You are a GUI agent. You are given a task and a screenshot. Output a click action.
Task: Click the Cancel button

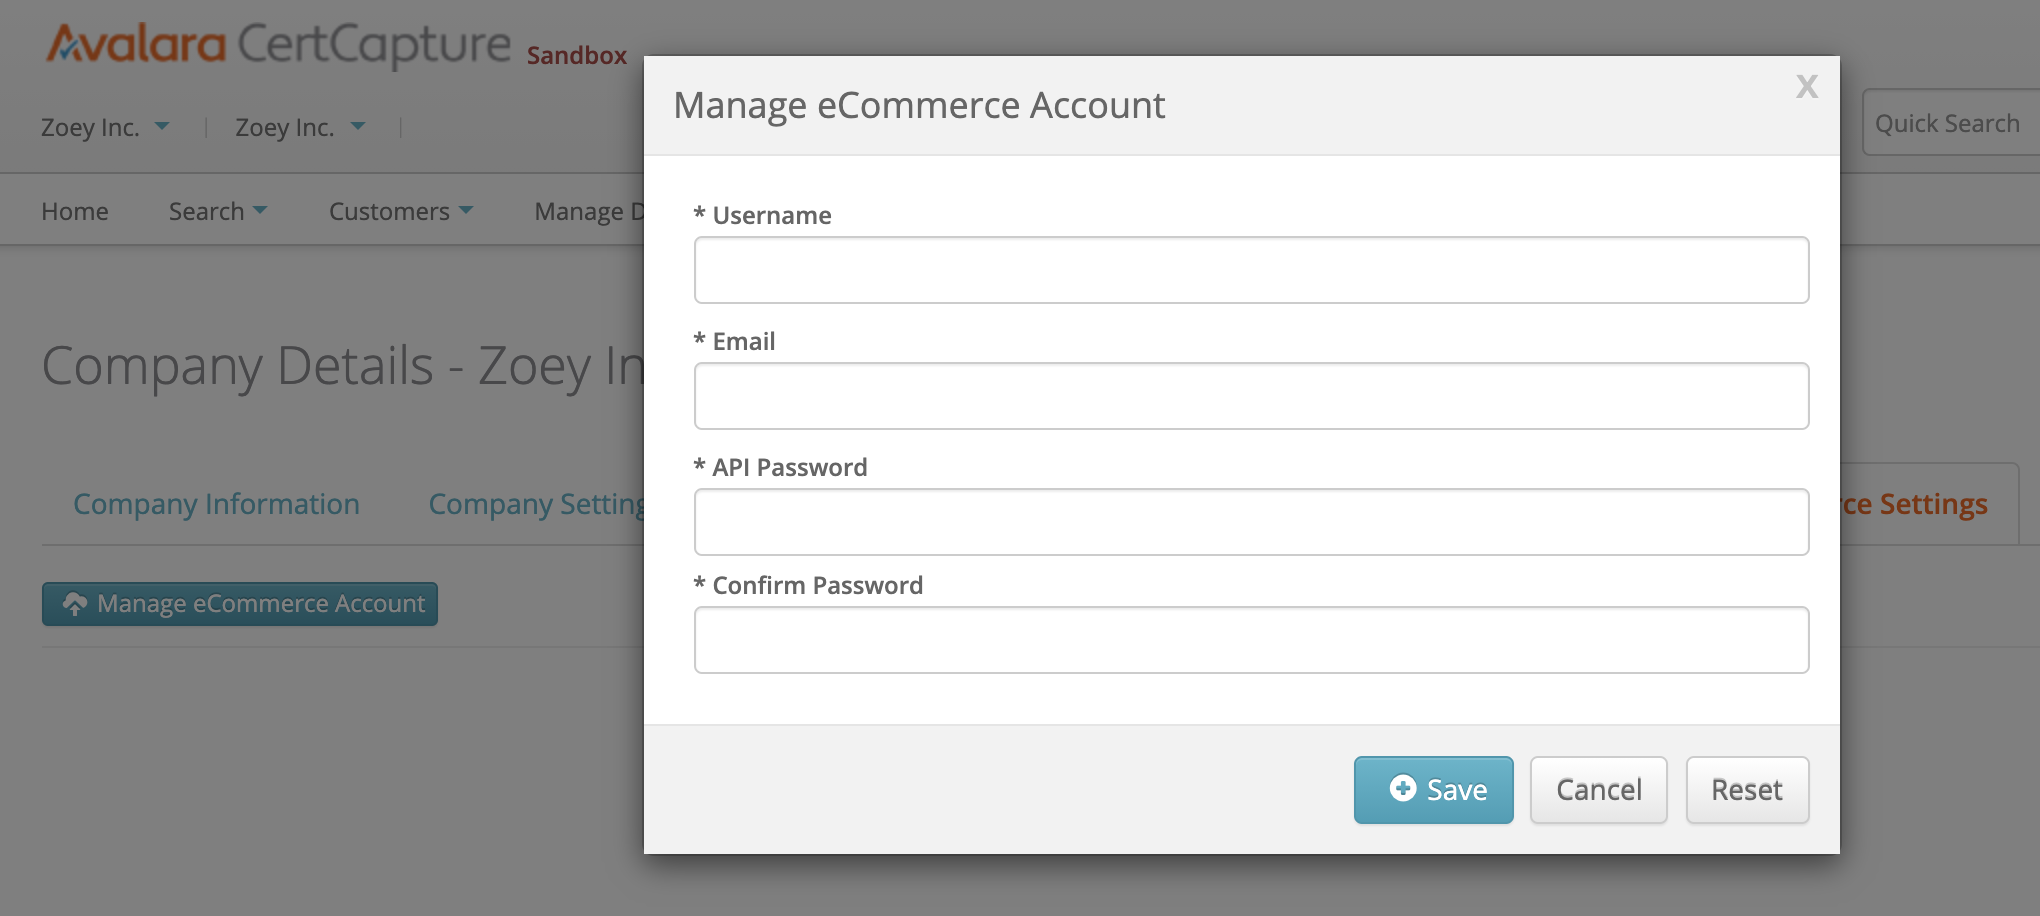tap(1598, 790)
